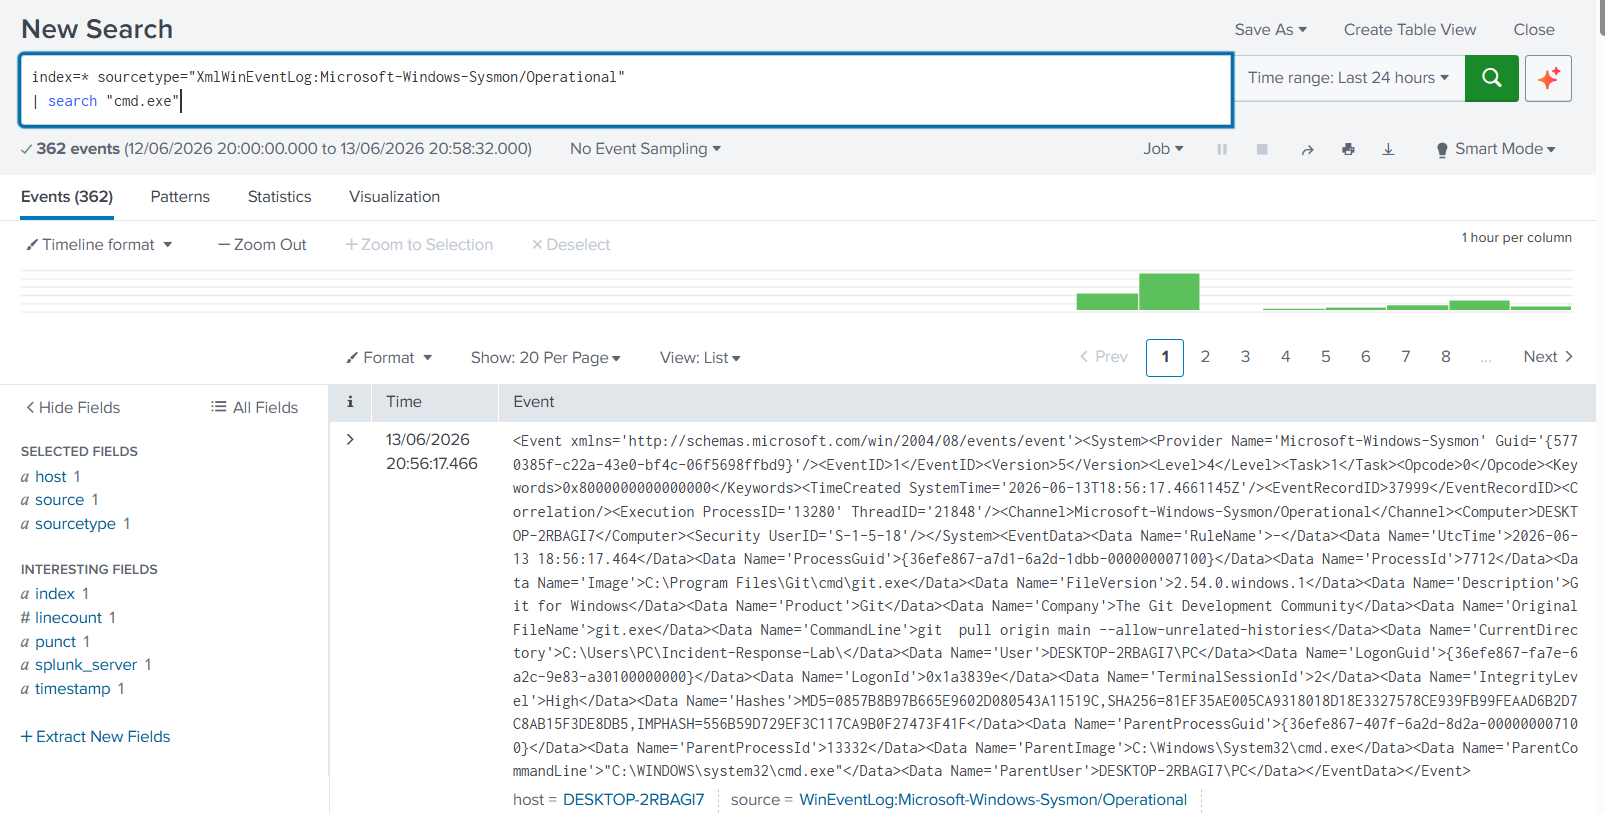Screen dimensions: 1605x813
Task: Change the 20 Per Page setting
Action: 546,358
